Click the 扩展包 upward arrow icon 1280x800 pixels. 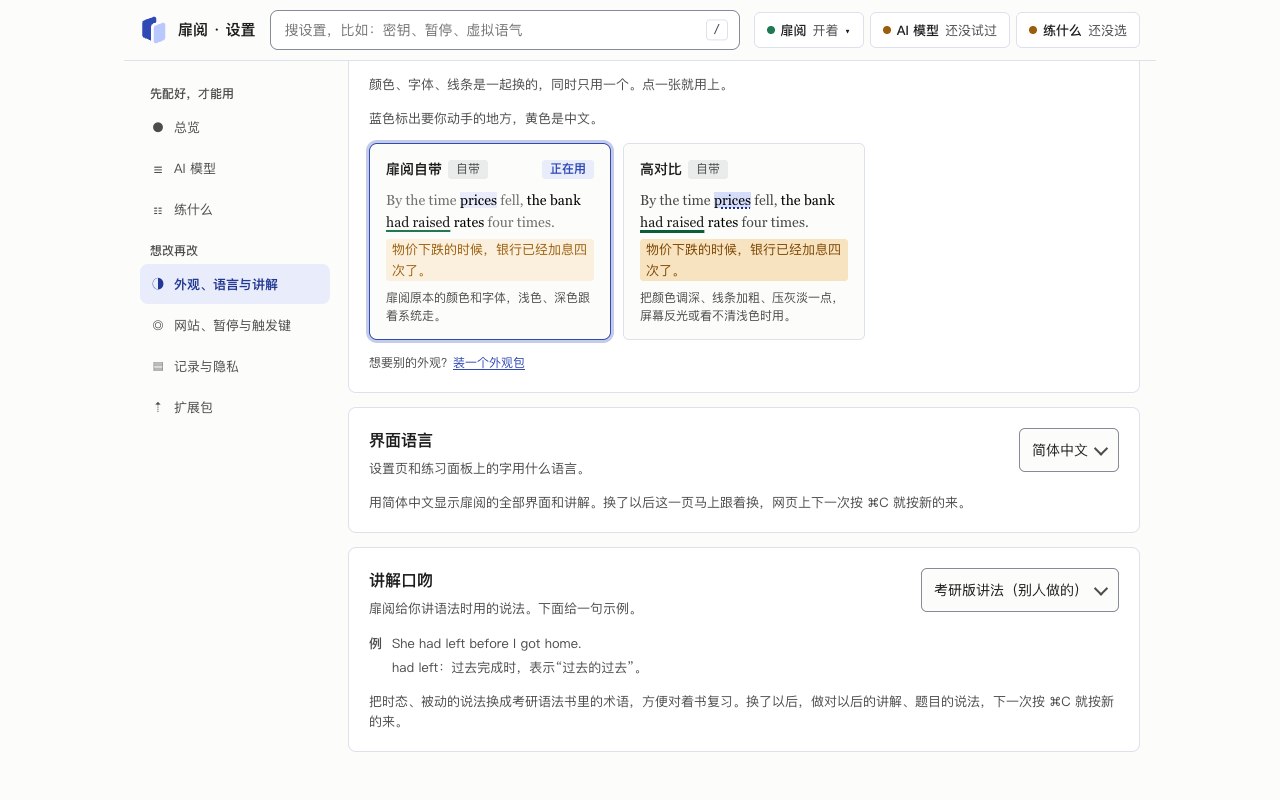(157, 407)
